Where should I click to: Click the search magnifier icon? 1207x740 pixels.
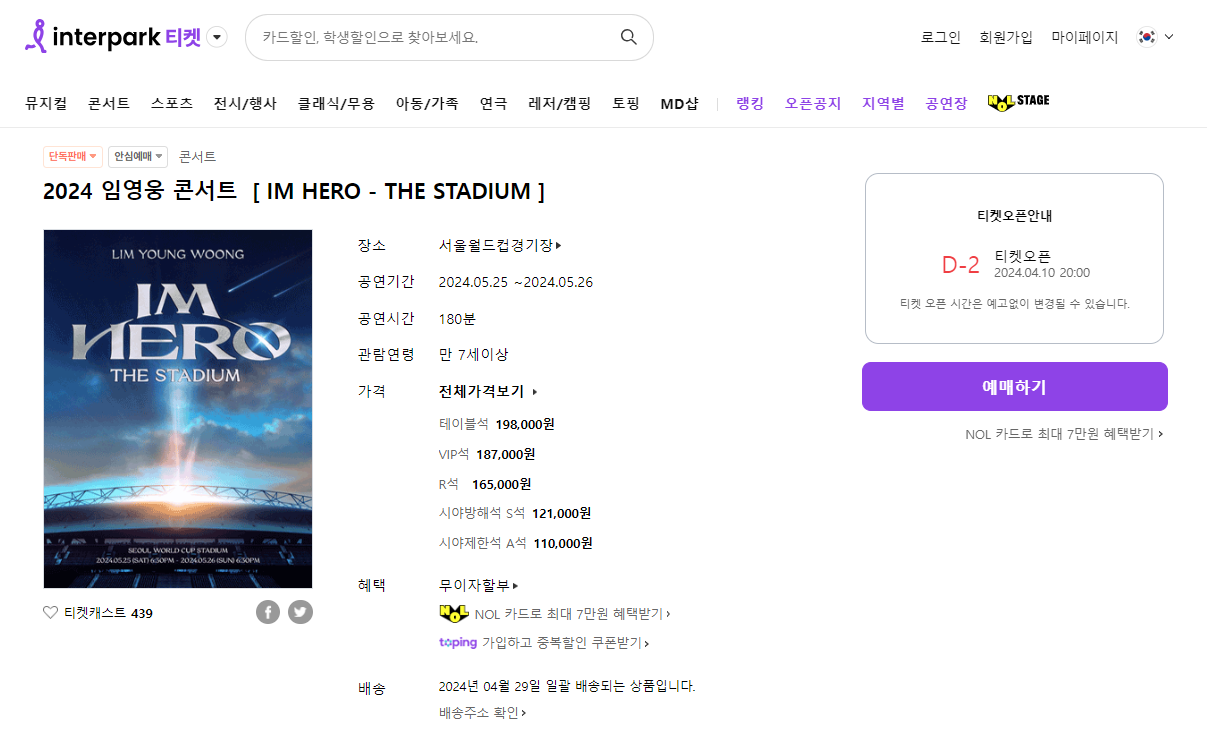point(628,36)
